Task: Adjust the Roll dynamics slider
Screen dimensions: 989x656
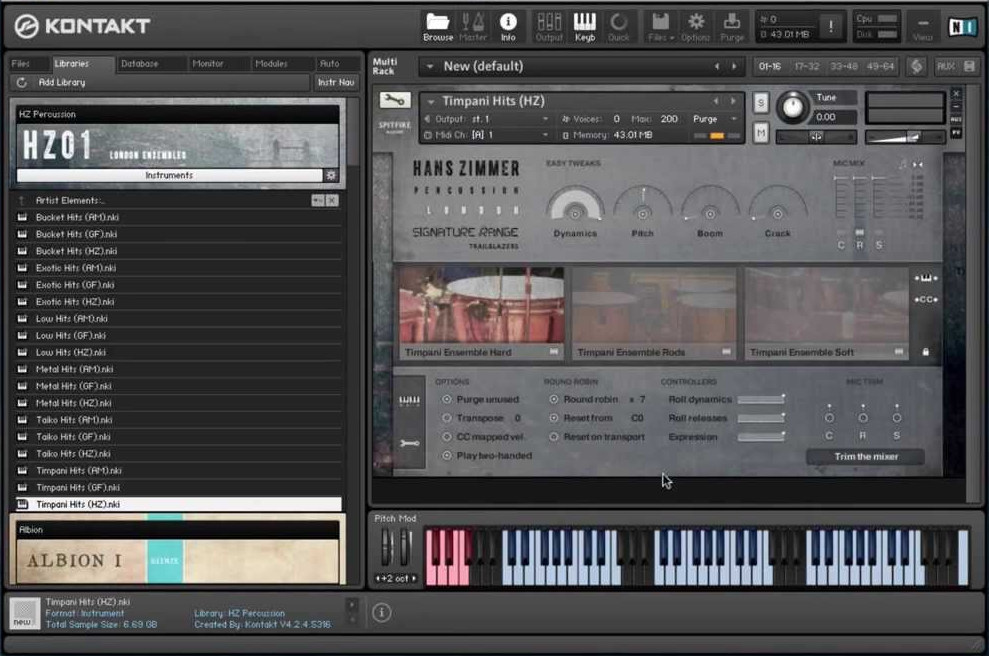Action: click(761, 400)
